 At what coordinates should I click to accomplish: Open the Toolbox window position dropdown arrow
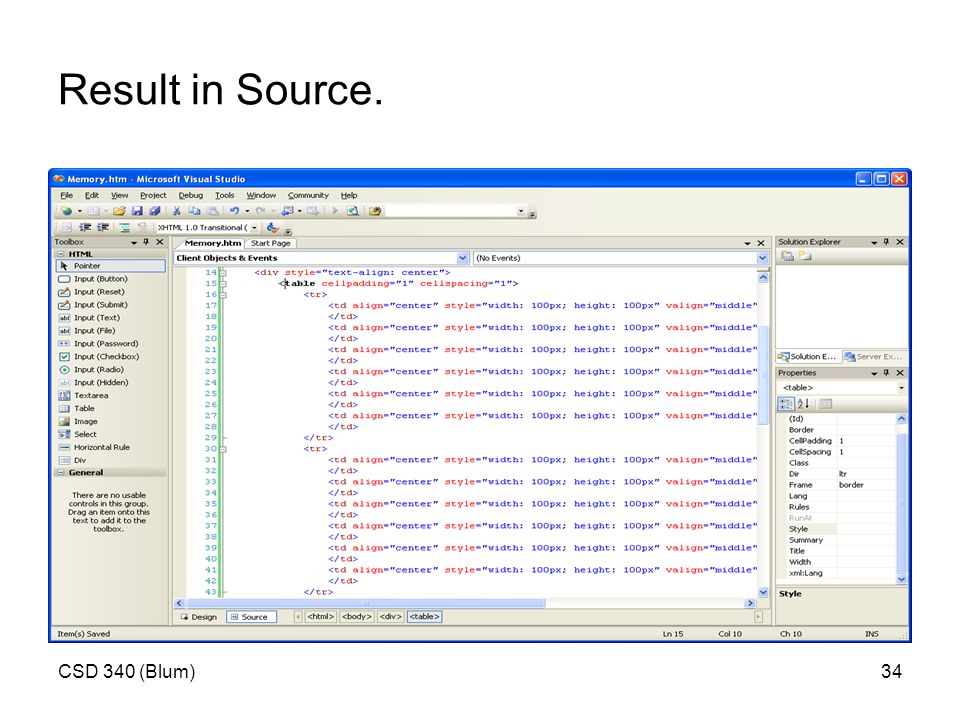(133, 242)
